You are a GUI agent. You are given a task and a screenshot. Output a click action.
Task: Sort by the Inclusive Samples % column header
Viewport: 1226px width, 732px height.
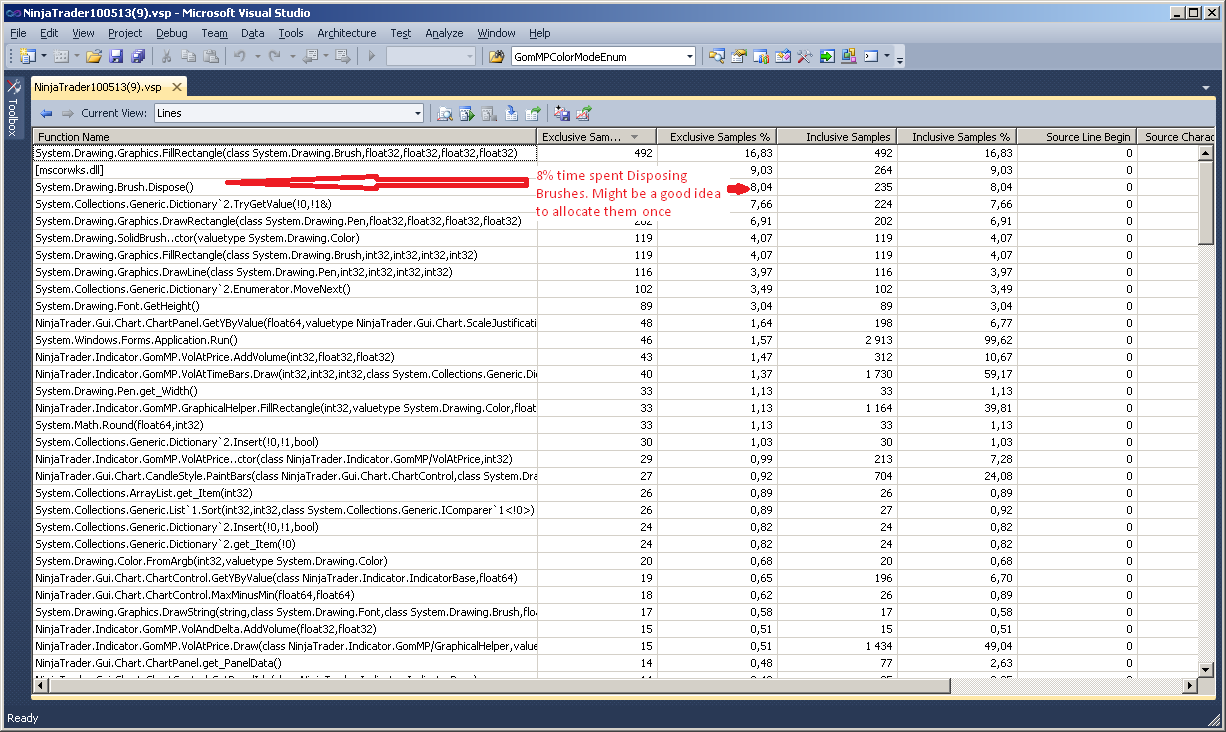[x=957, y=137]
